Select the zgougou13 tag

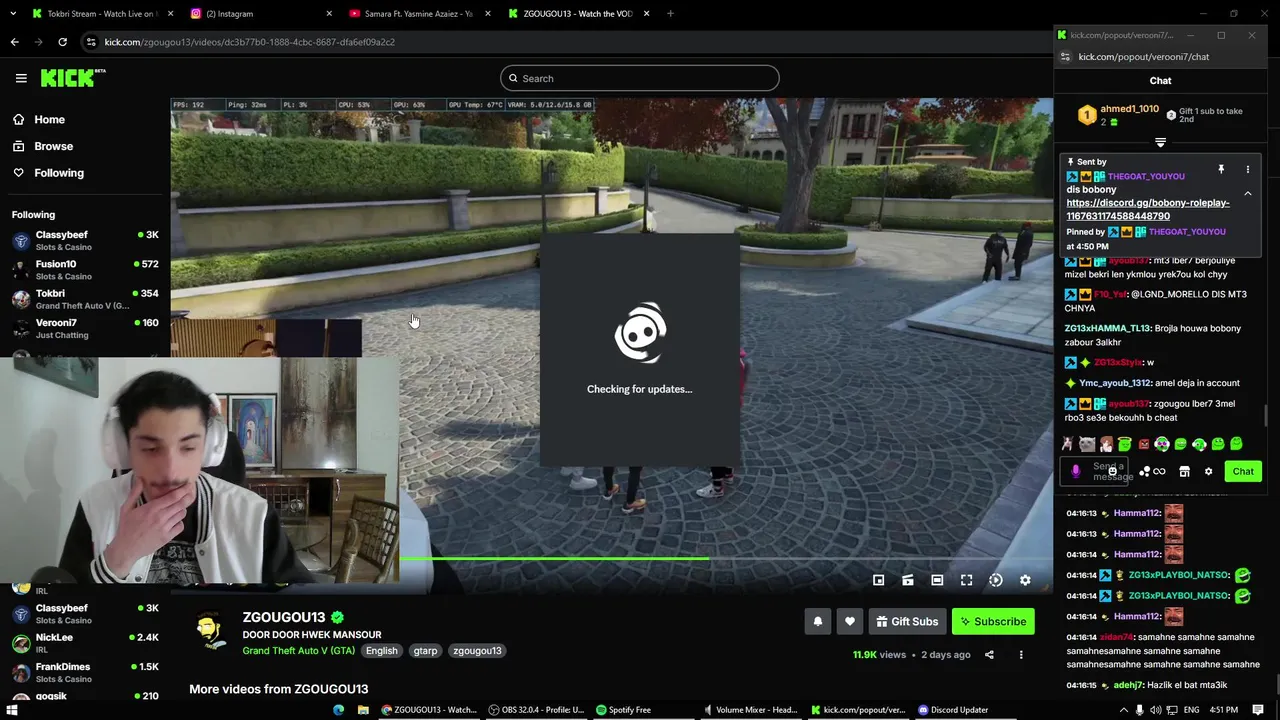click(x=477, y=651)
